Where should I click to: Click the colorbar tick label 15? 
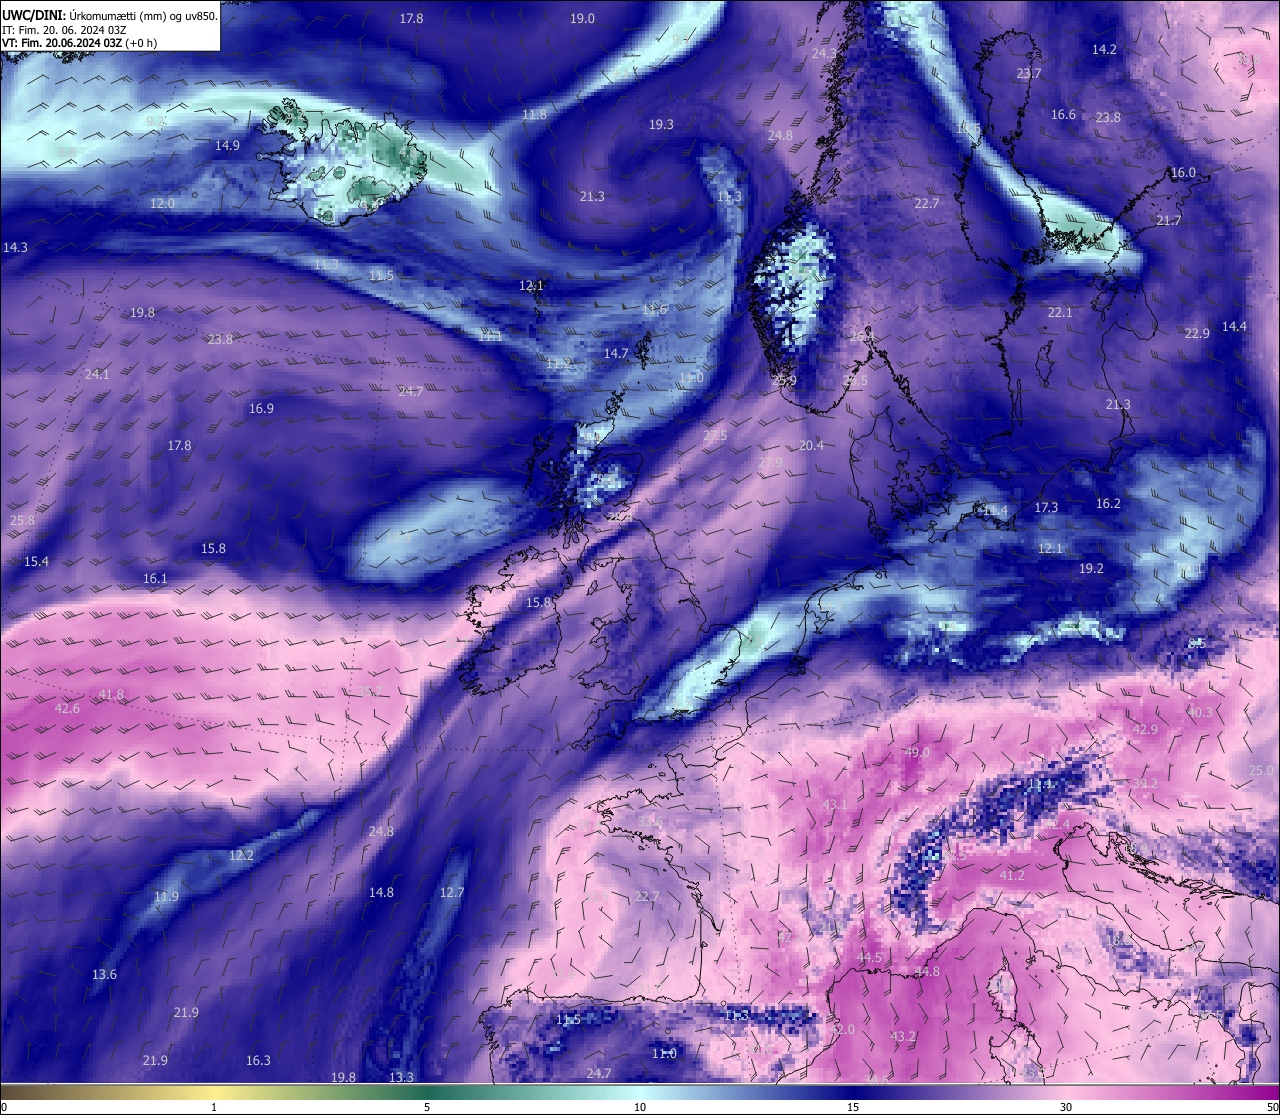[x=853, y=1107]
